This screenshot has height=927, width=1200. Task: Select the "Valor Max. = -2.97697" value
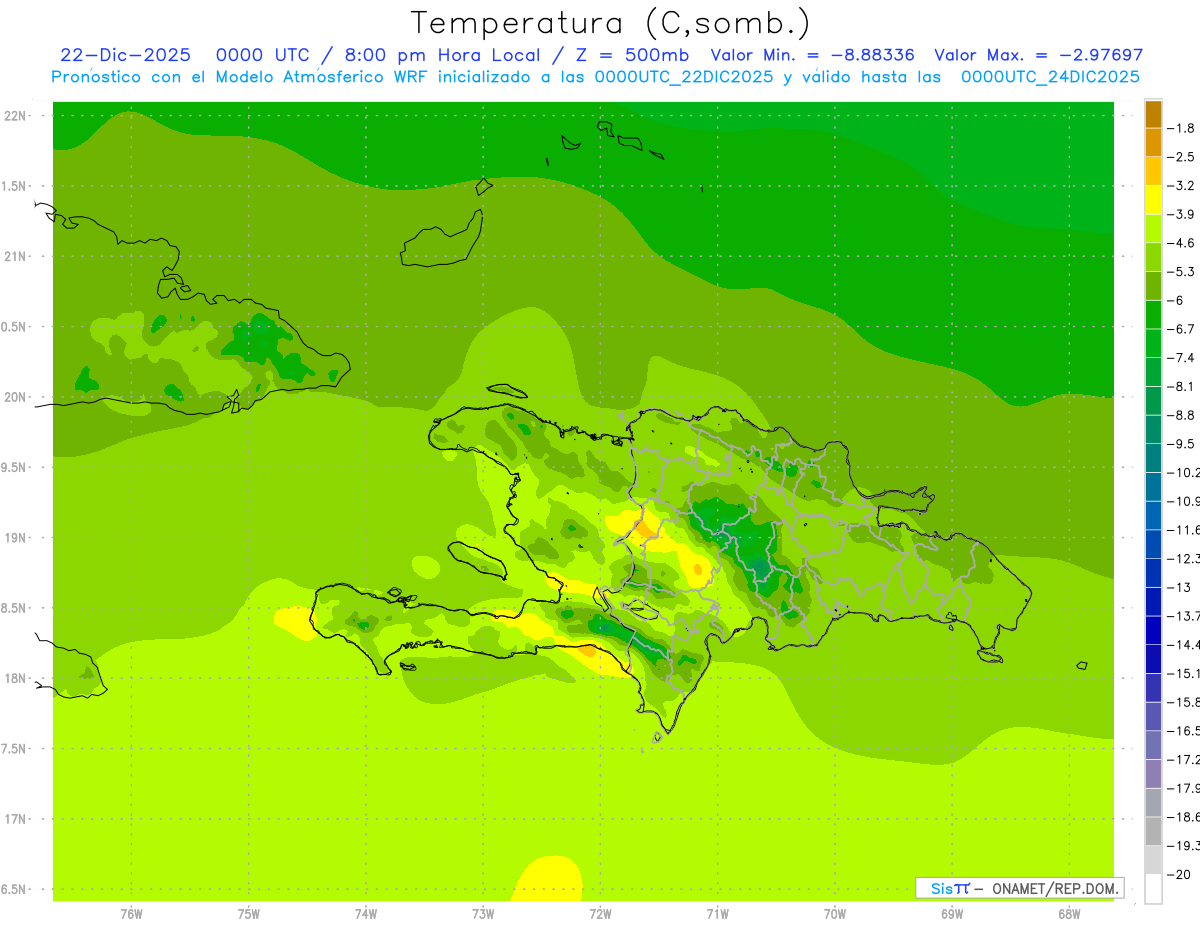(x=1037, y=55)
